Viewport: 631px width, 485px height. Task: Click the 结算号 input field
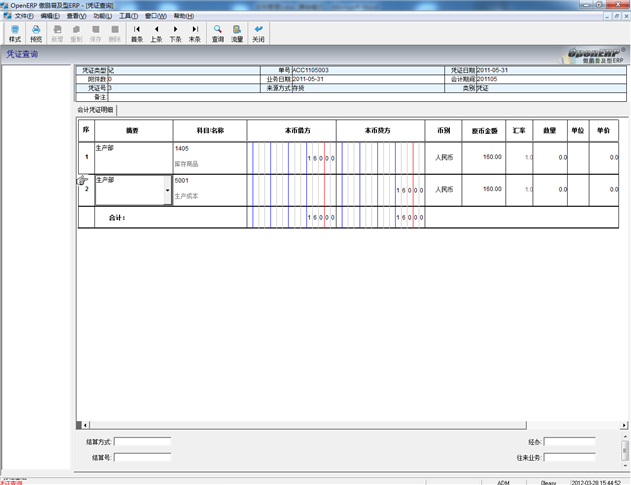142,457
